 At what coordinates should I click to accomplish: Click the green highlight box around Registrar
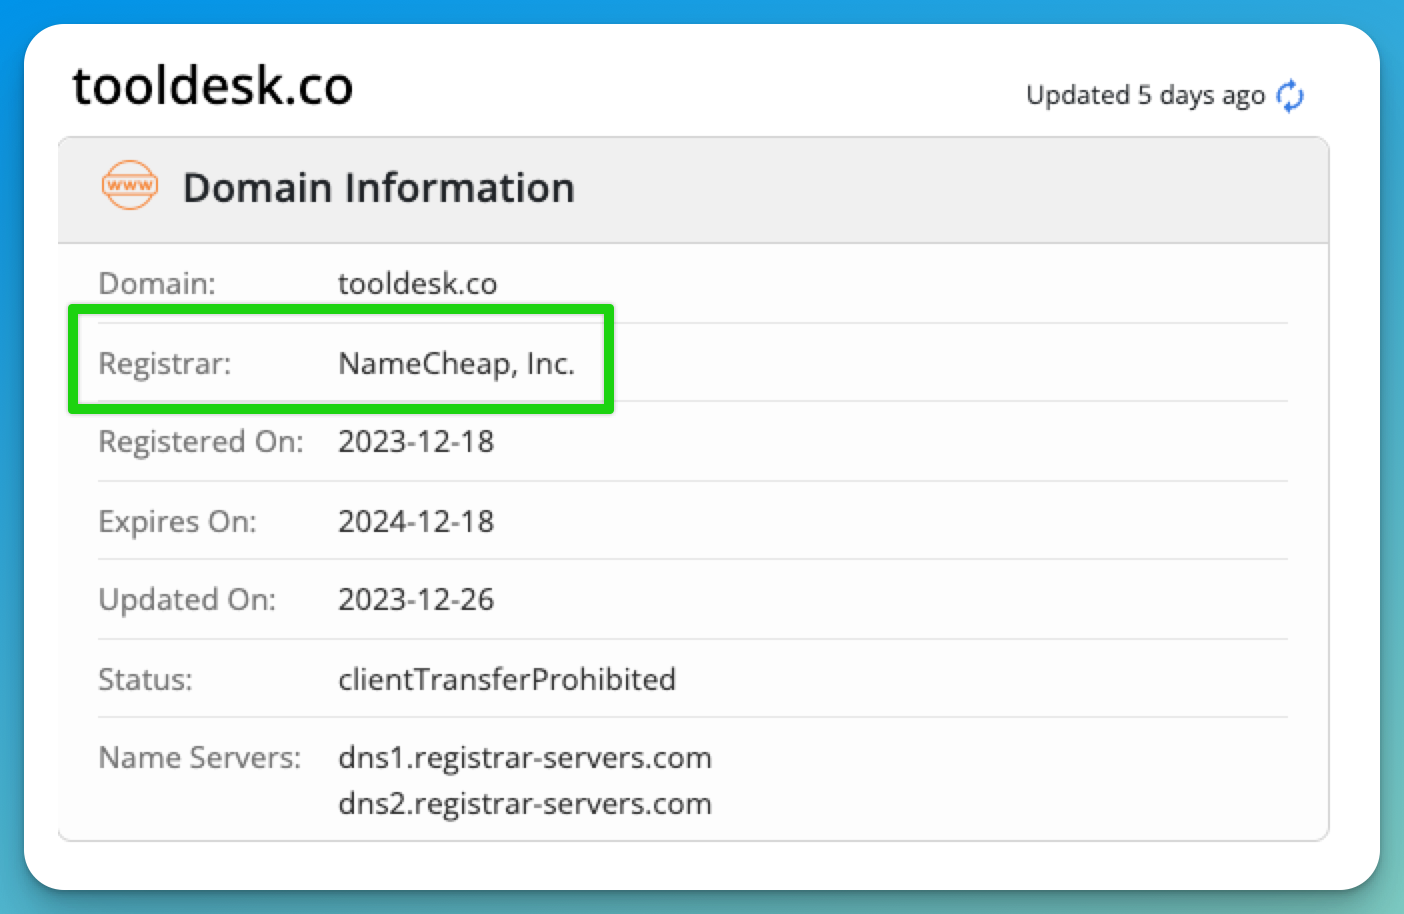coord(340,309)
